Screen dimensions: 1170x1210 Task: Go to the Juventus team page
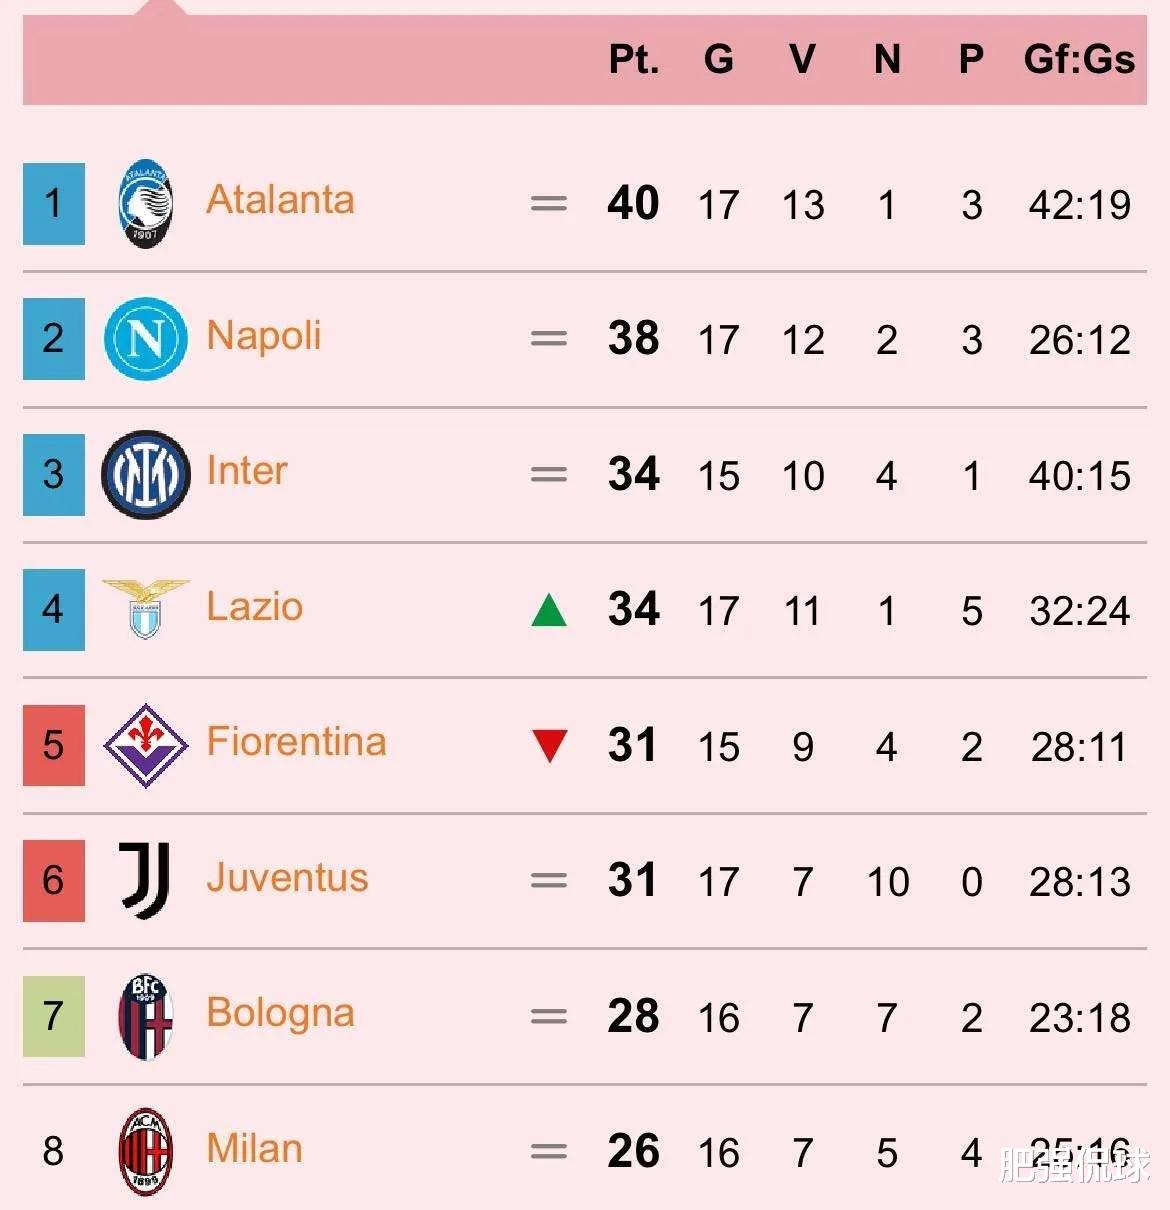[x=287, y=878]
